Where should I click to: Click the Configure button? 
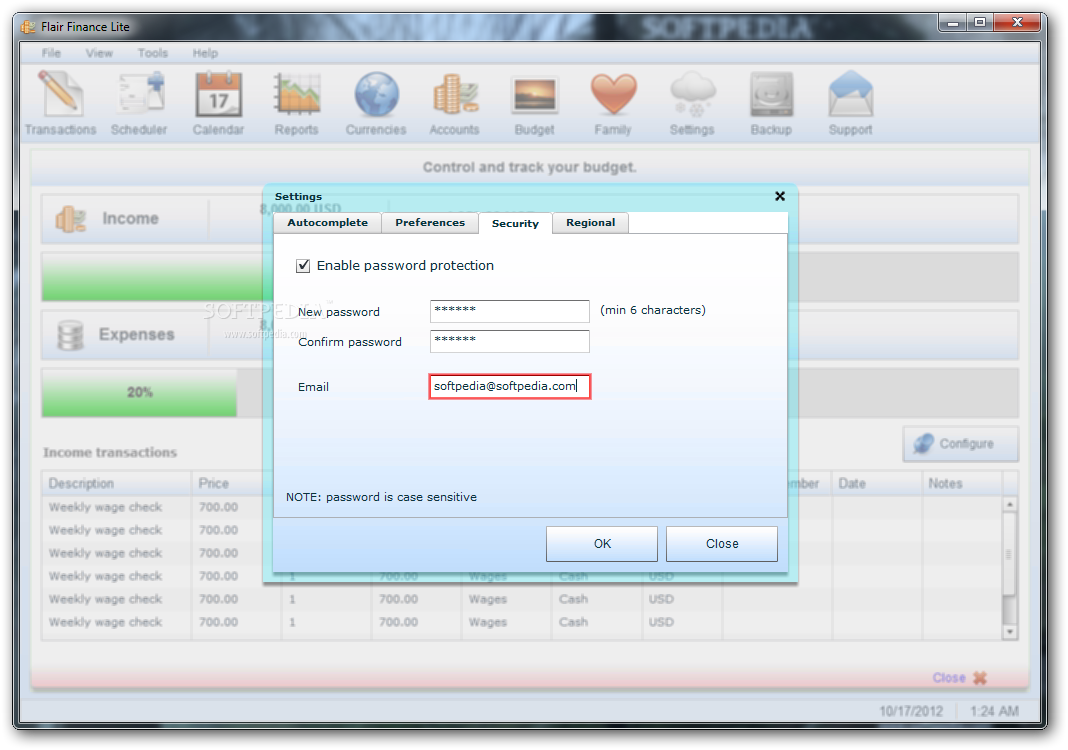[x=960, y=444]
